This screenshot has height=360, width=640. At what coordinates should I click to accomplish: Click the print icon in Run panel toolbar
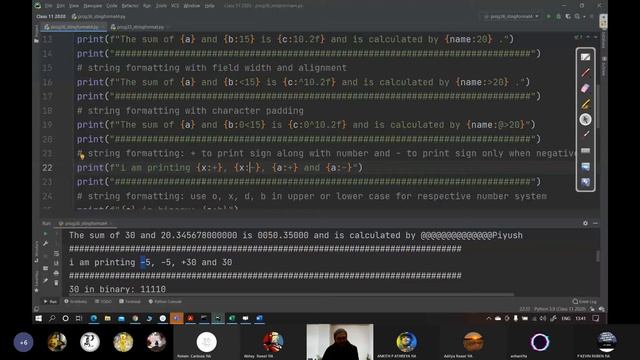point(56,273)
